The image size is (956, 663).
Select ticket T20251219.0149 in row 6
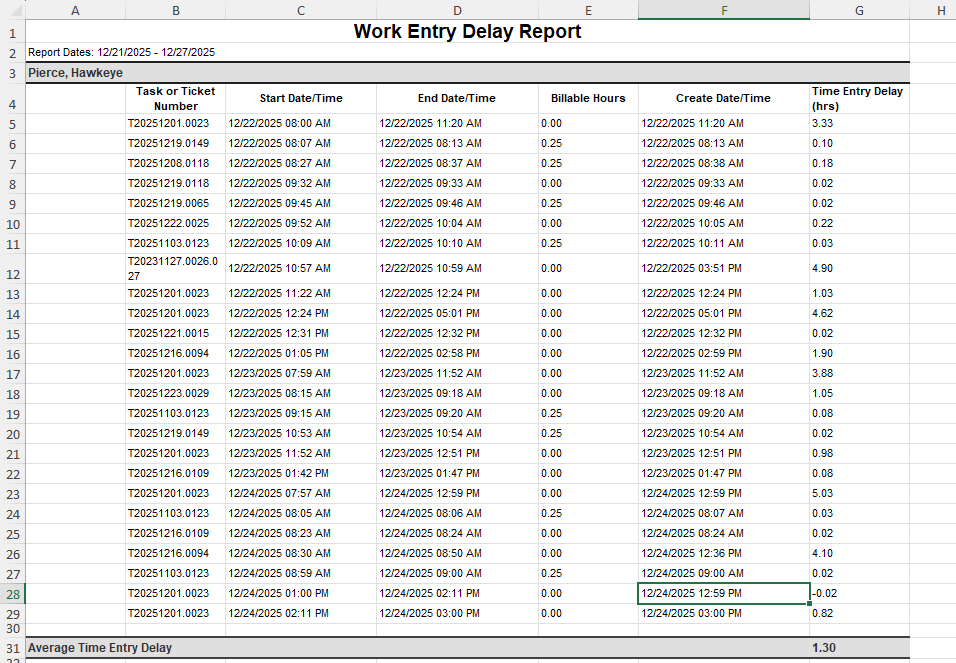[175, 143]
